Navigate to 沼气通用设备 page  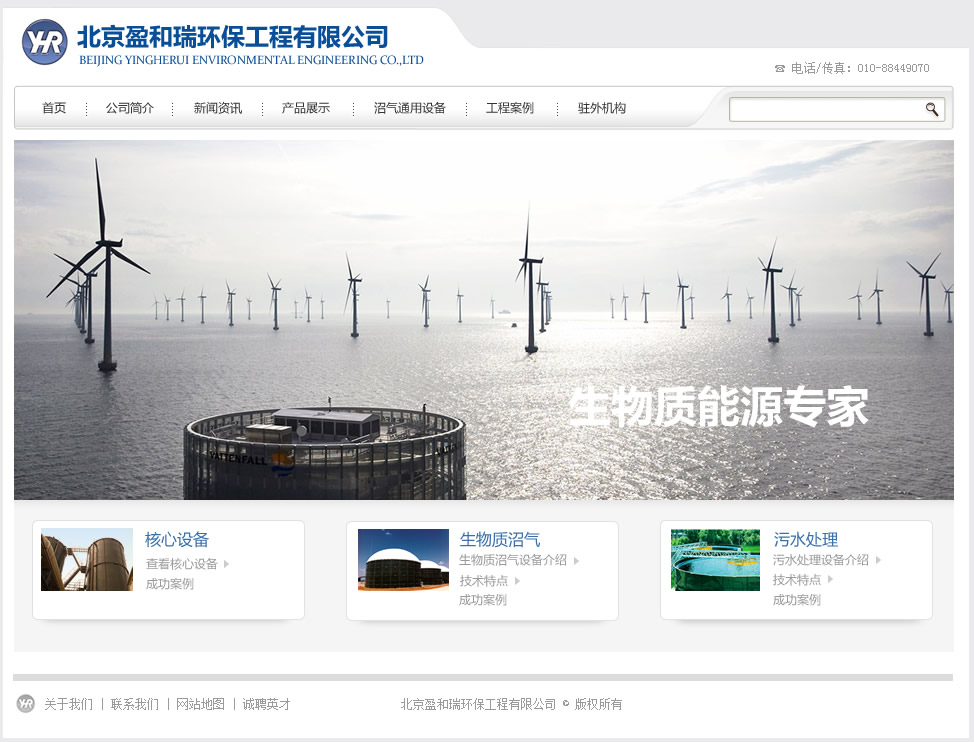(x=410, y=108)
